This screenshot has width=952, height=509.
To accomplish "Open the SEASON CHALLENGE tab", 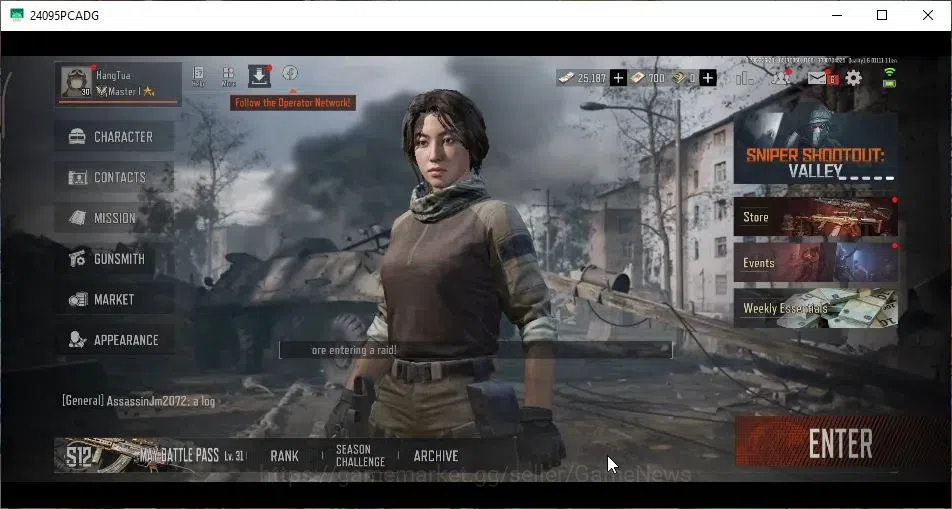I will [360, 456].
